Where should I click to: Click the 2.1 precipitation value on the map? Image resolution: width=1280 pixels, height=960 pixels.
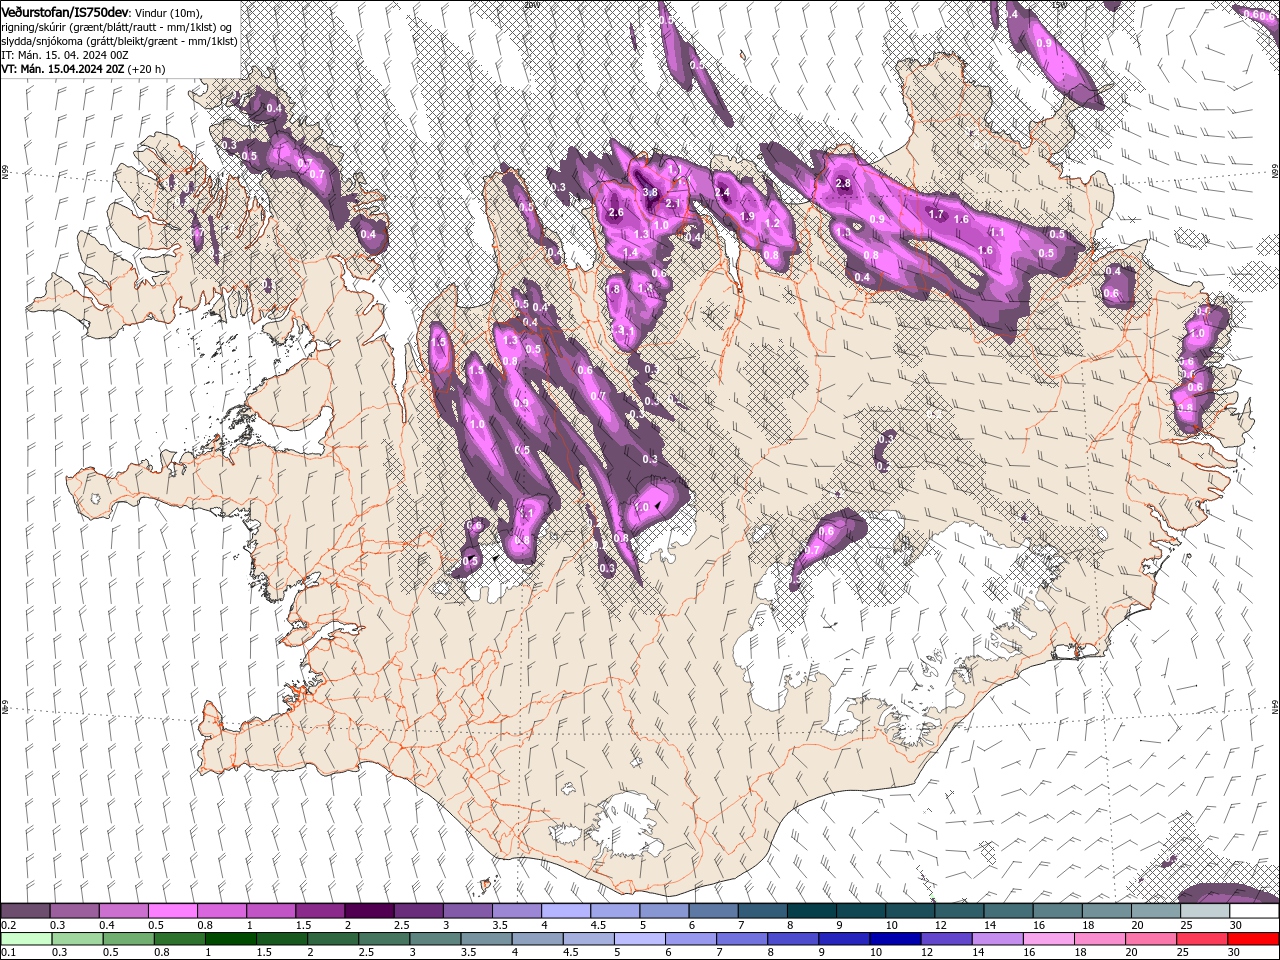[x=673, y=204]
